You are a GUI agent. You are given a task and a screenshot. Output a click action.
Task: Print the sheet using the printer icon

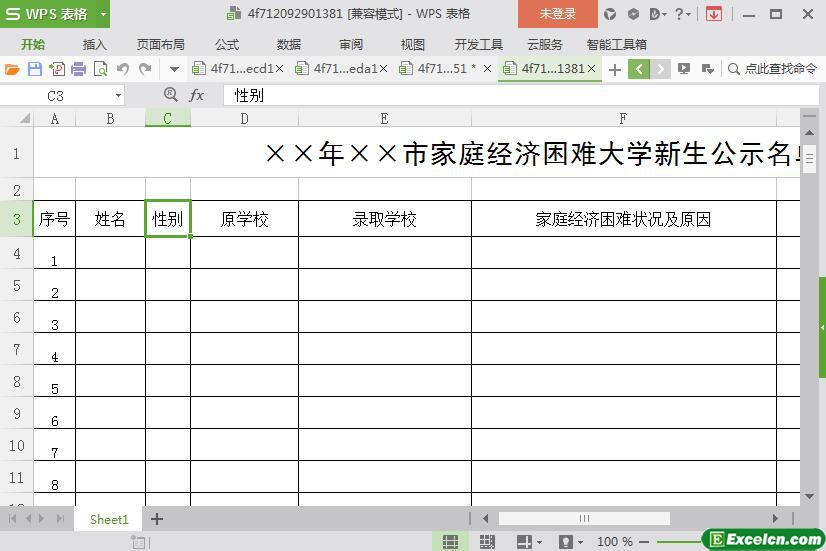(78, 69)
